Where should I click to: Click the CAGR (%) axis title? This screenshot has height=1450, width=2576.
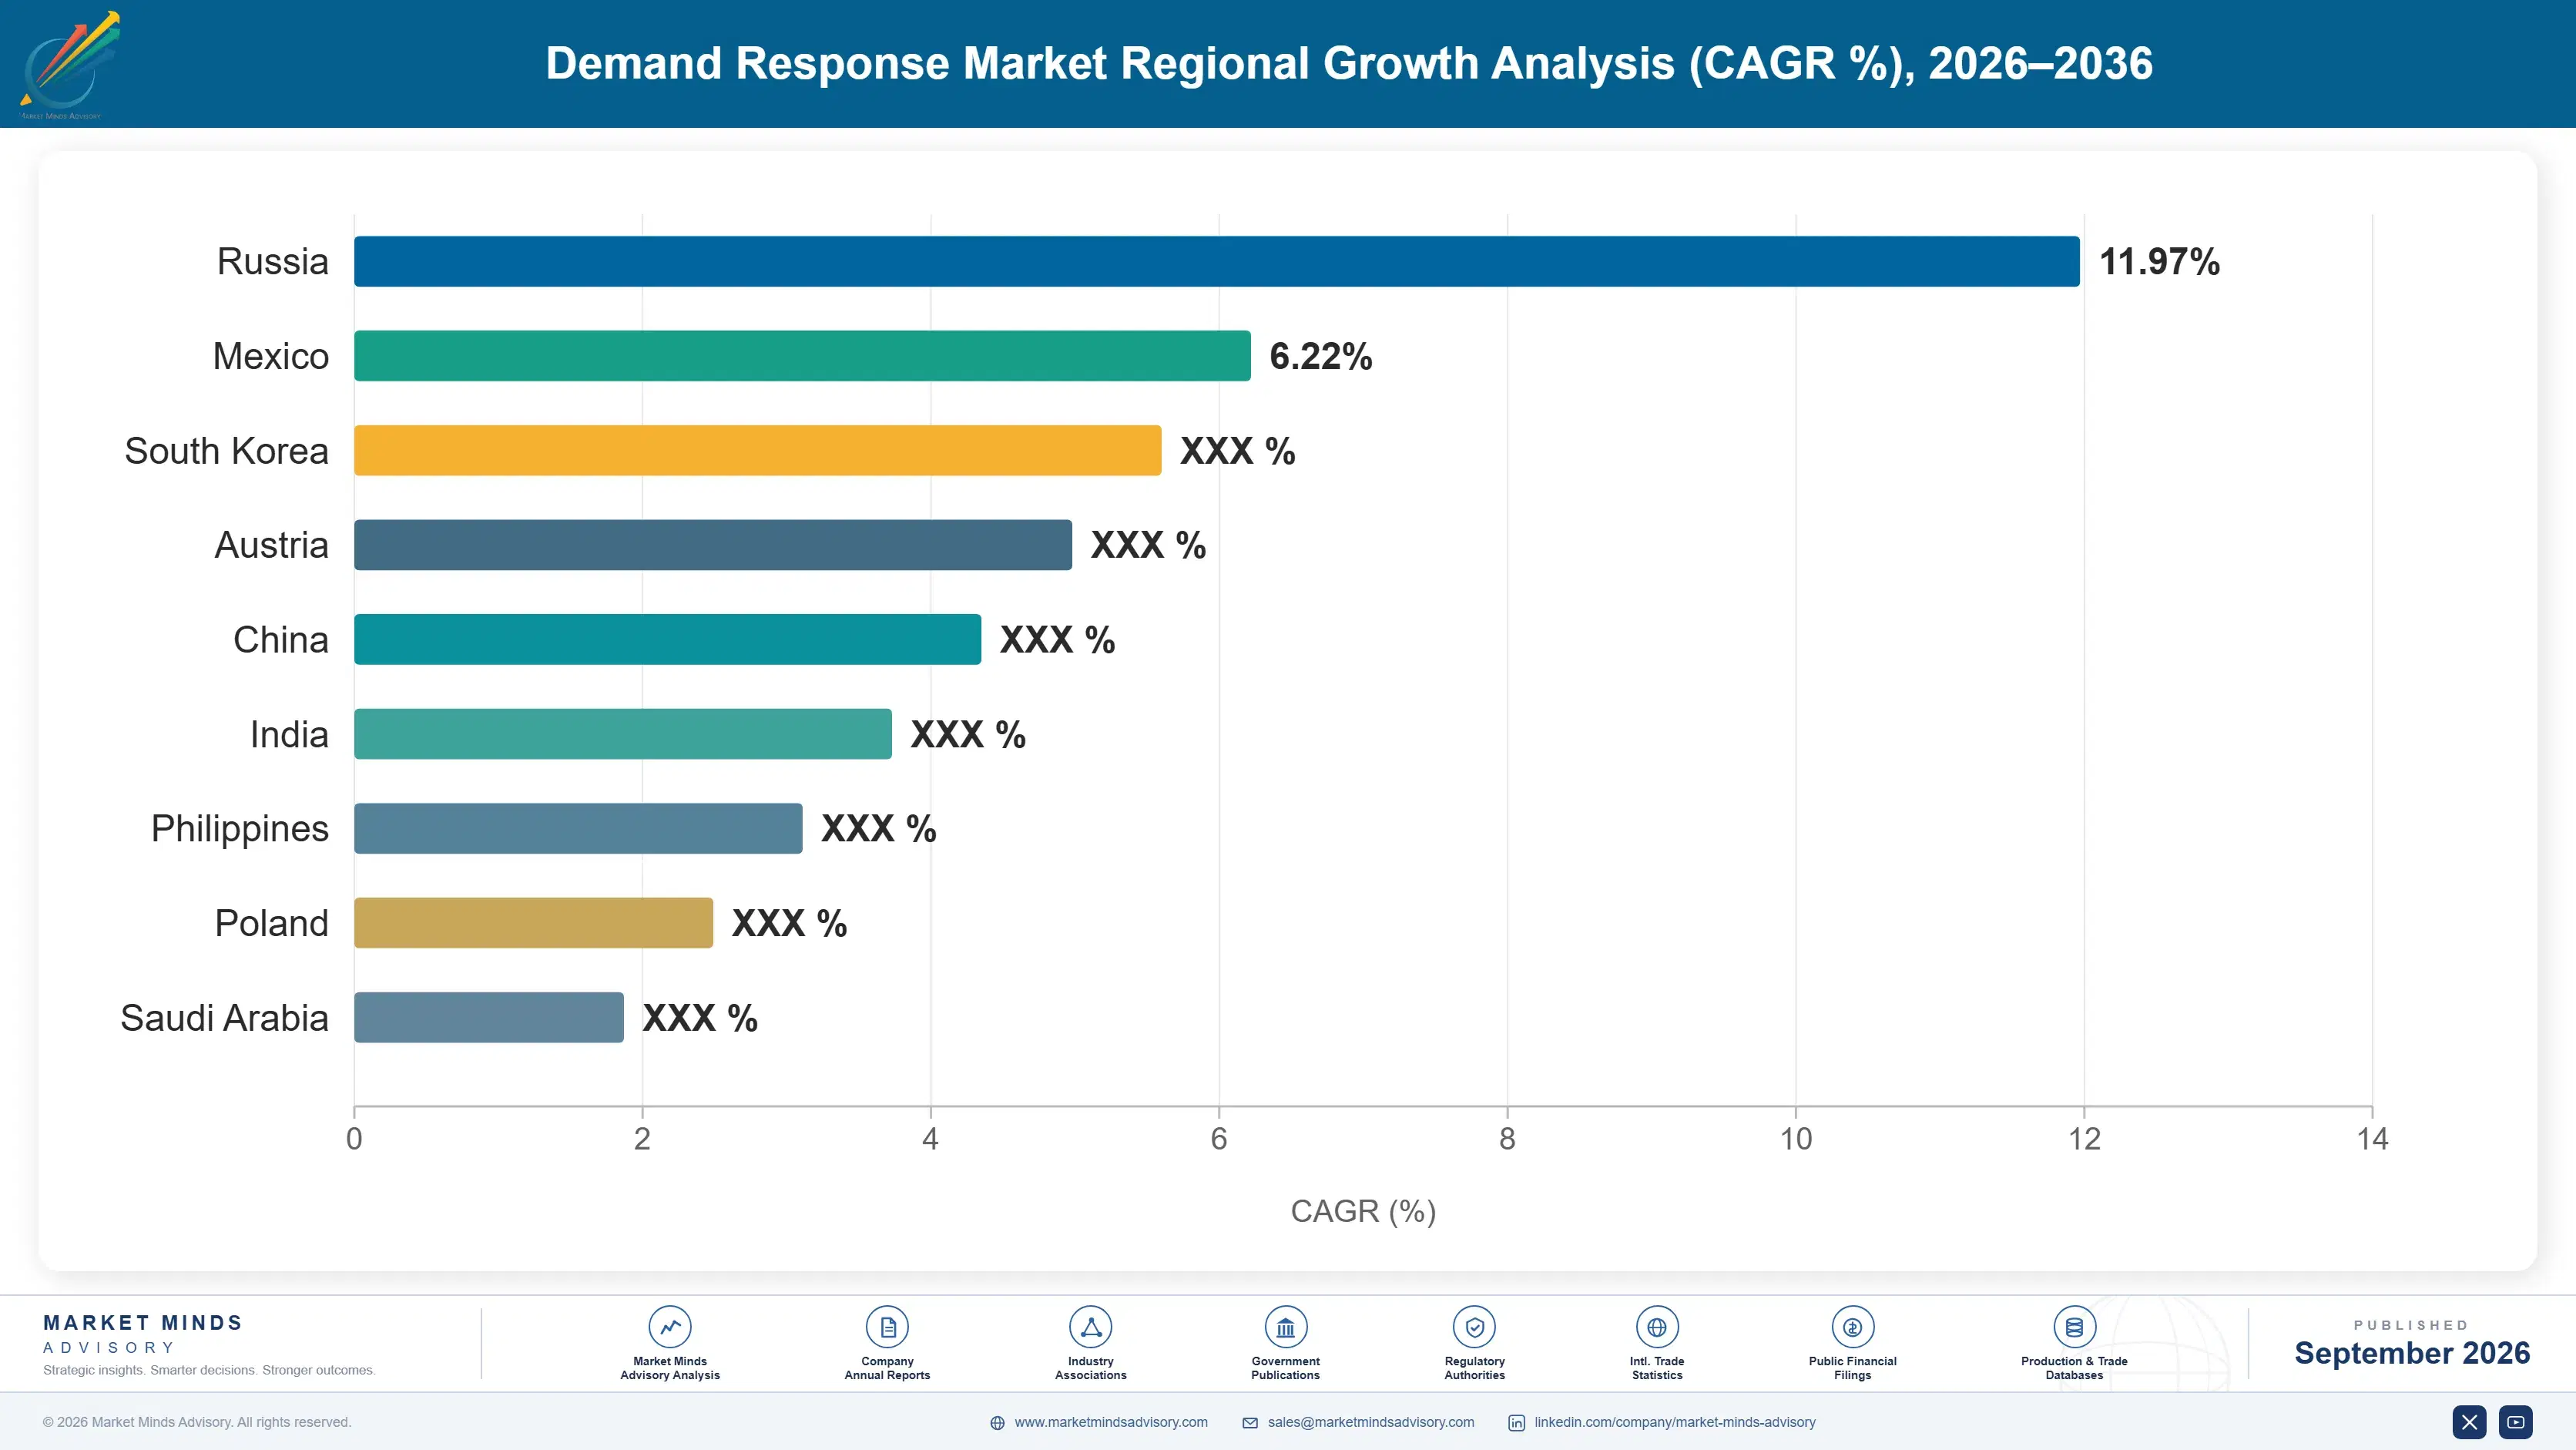[x=1363, y=1211]
